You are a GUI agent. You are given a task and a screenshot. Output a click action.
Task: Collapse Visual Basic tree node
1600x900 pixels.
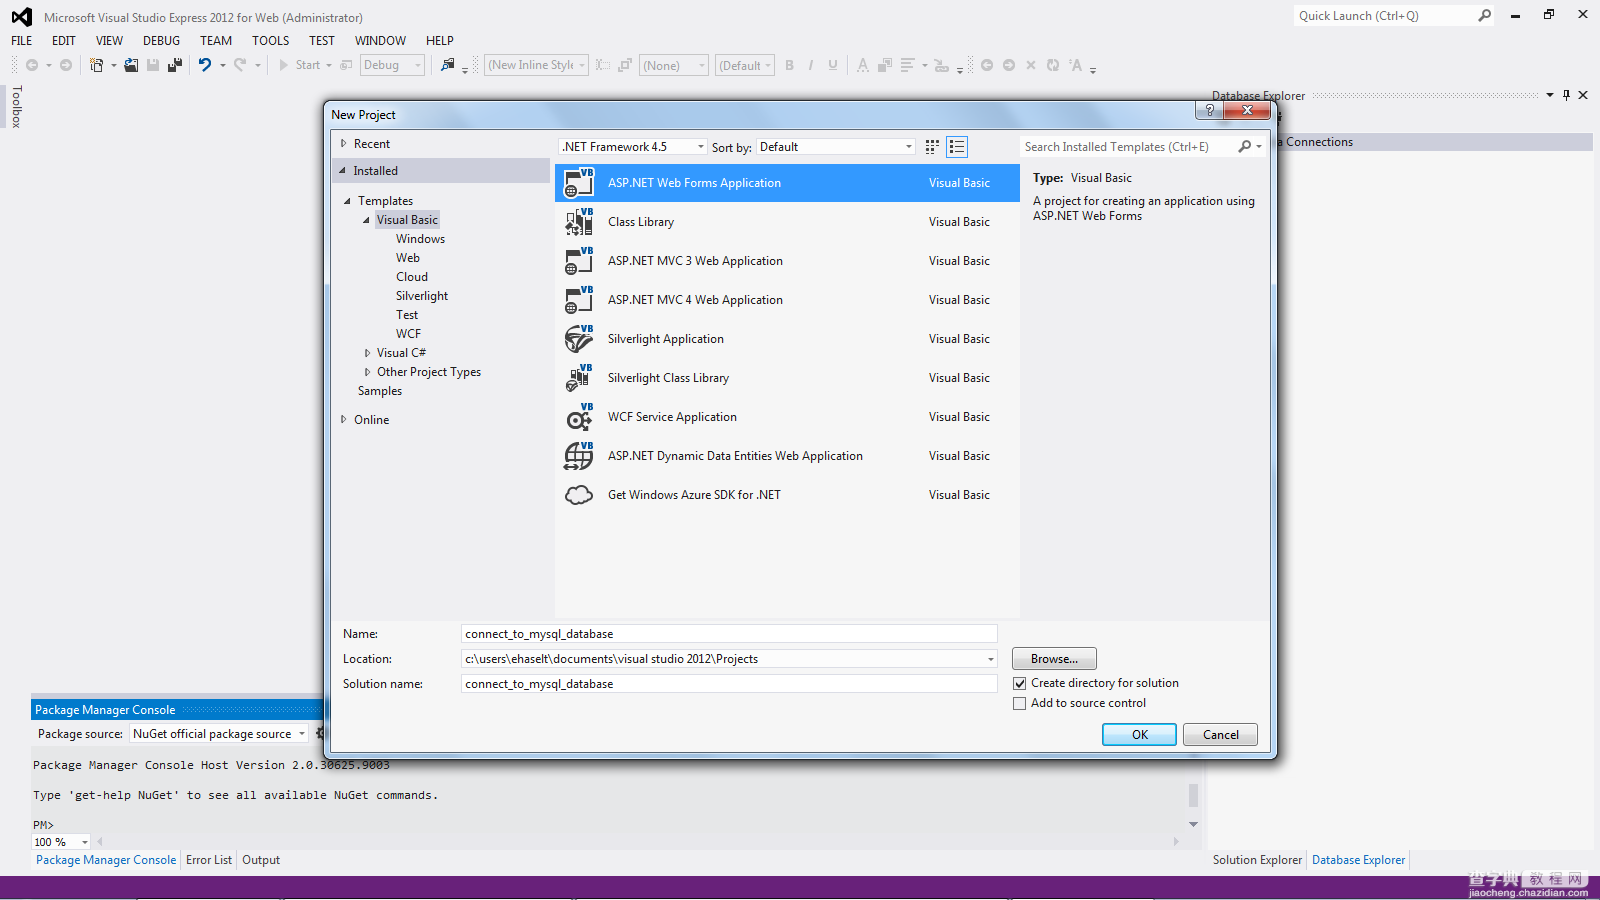coord(366,220)
